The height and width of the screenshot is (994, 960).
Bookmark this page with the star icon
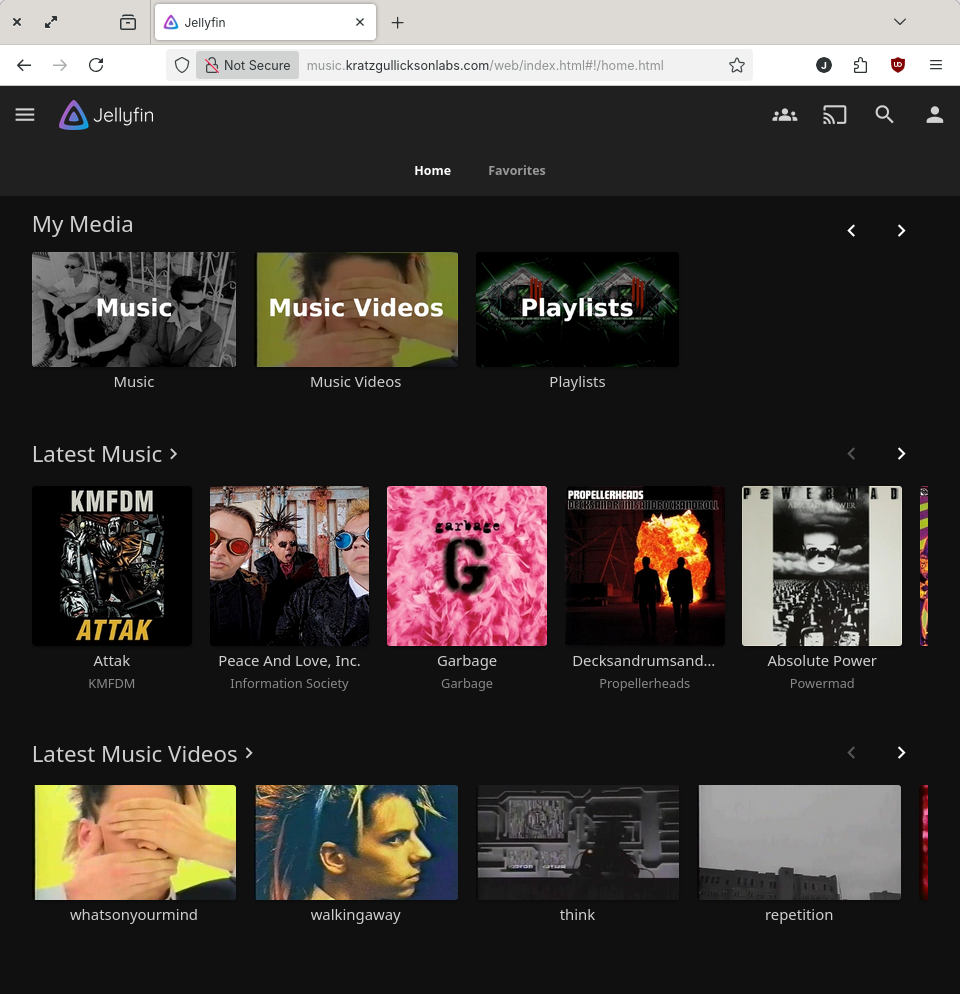coord(736,65)
